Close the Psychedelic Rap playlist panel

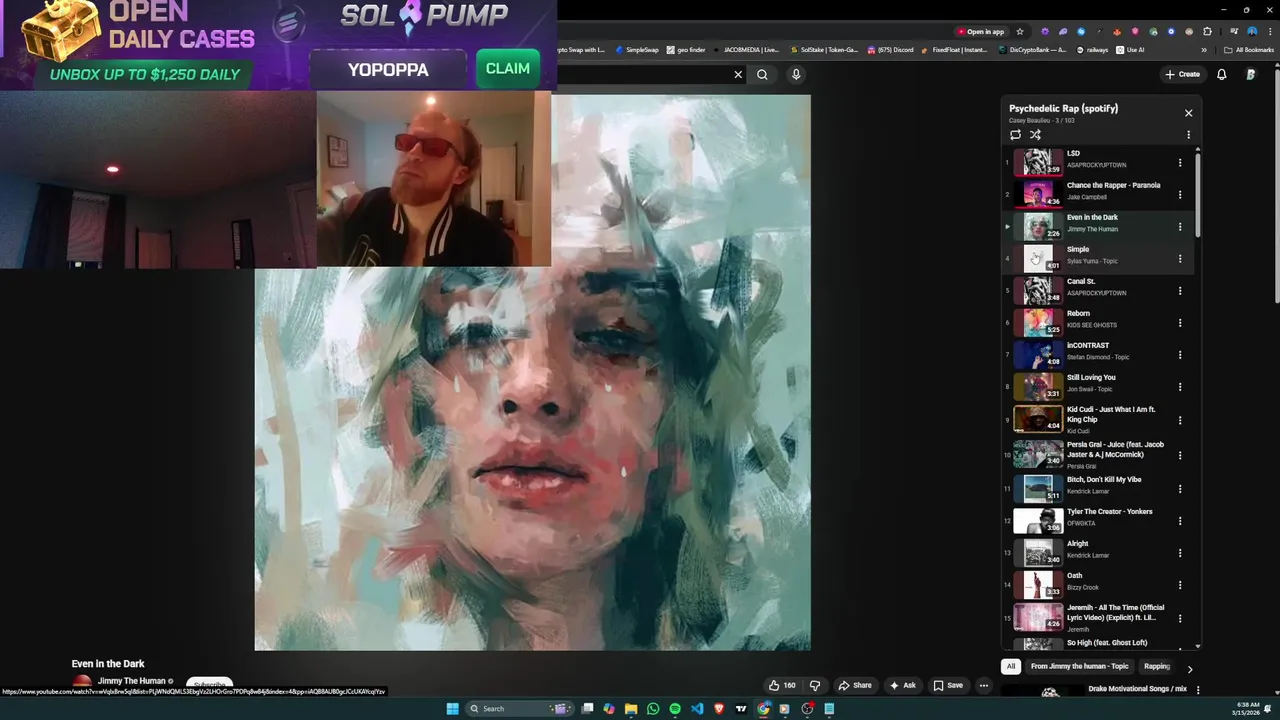[x=1188, y=113]
